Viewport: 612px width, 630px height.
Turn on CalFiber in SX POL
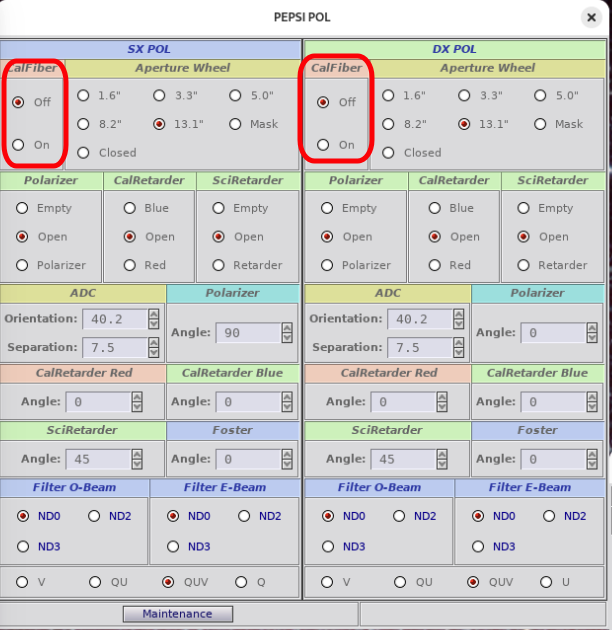pos(18,145)
